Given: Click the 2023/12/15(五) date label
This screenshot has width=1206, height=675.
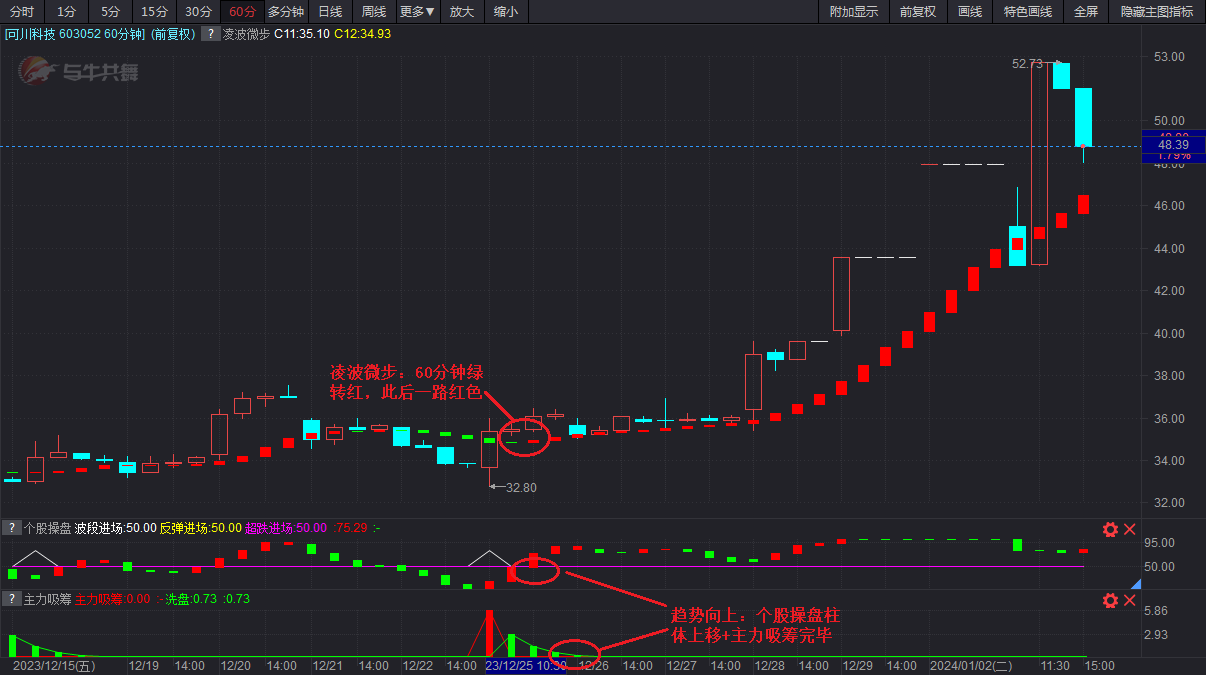Looking at the screenshot, I should [x=54, y=665].
